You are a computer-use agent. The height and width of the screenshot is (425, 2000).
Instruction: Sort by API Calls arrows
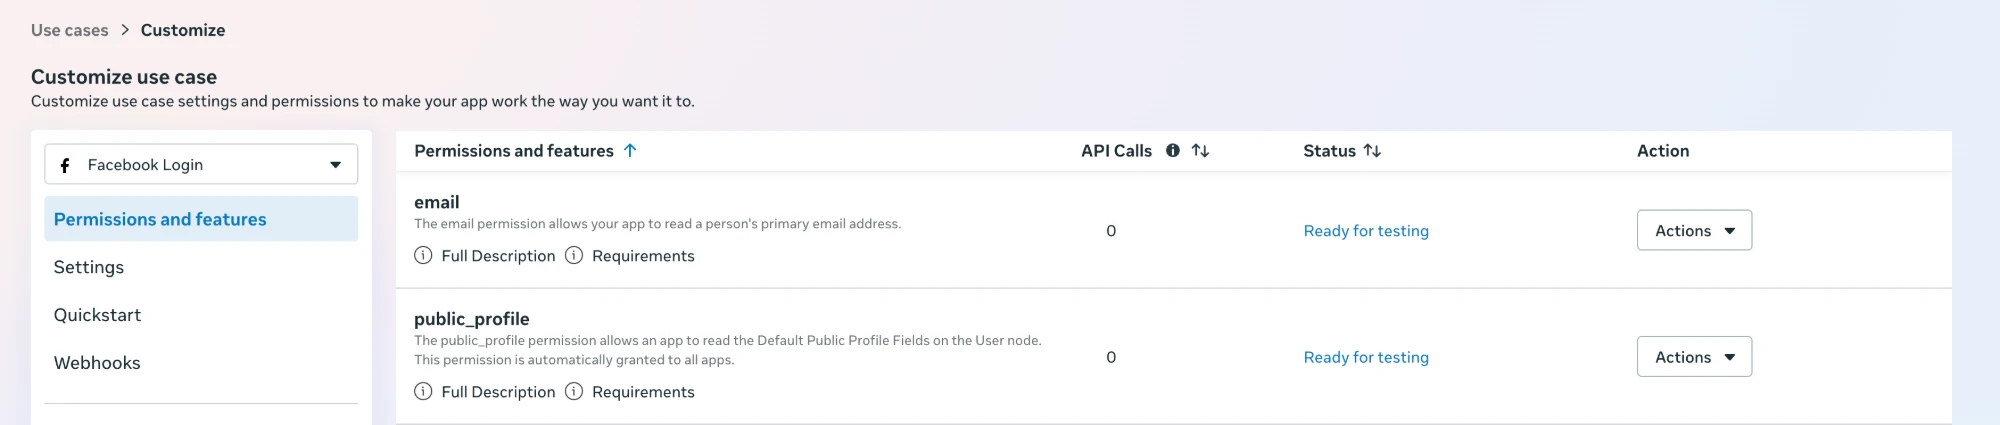[x=1201, y=151]
